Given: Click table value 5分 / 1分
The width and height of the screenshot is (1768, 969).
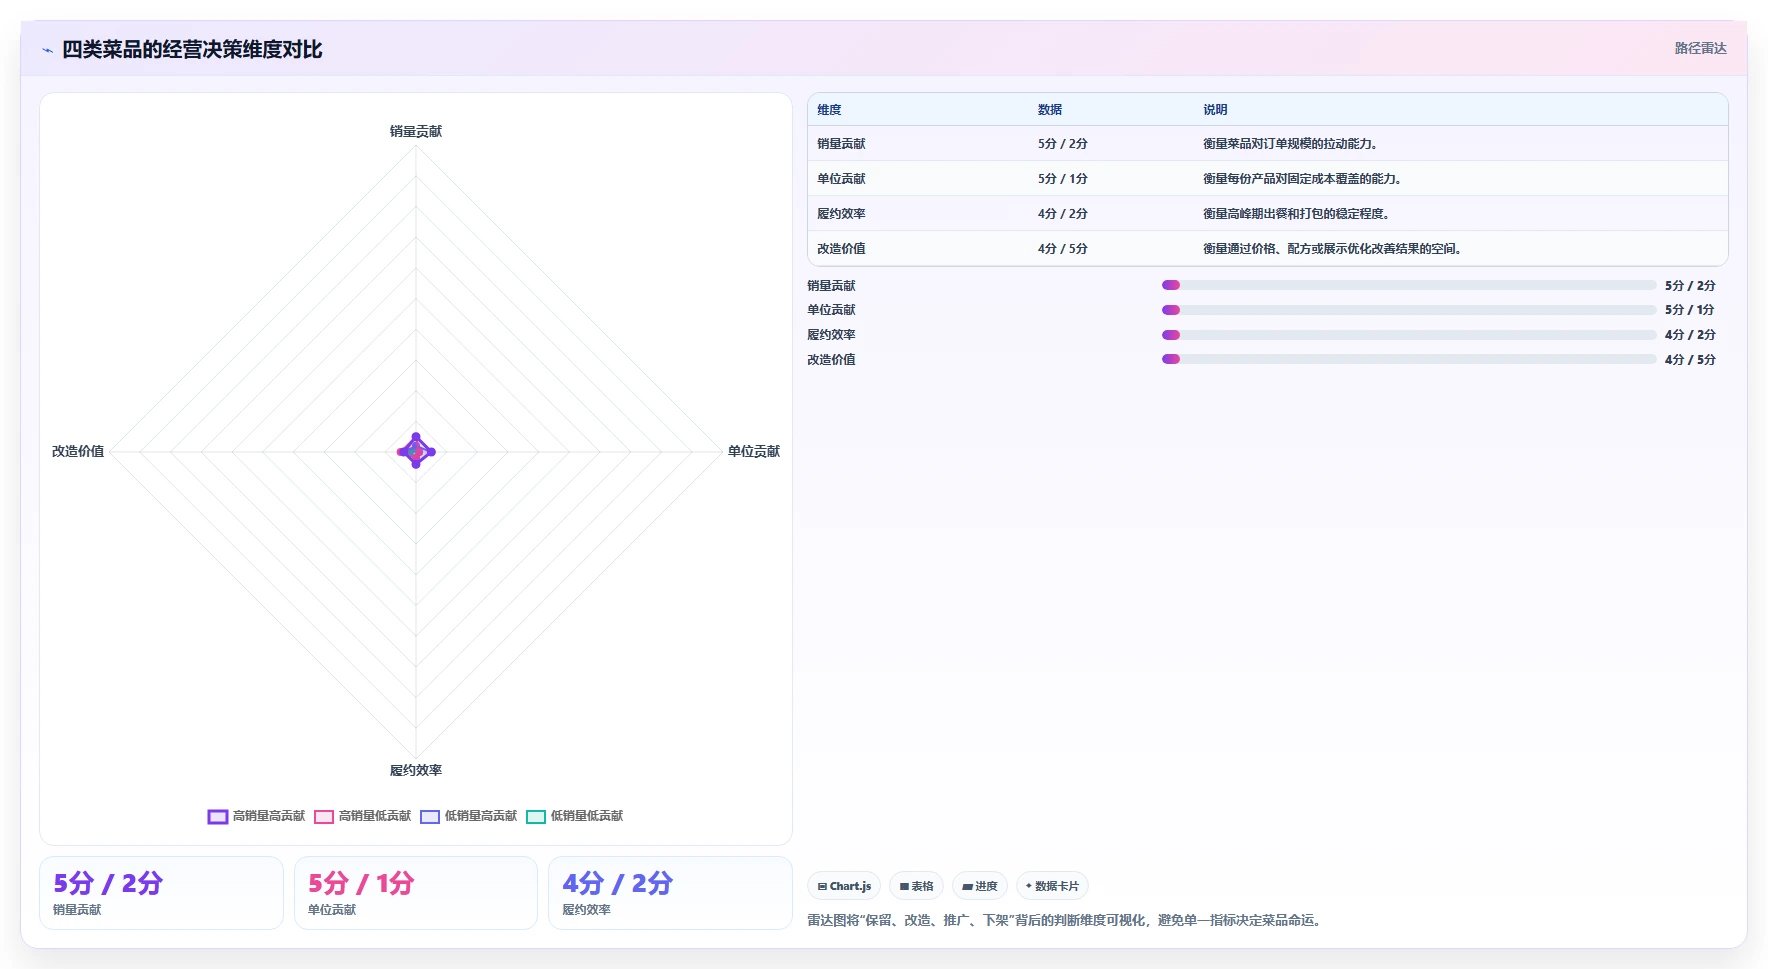Looking at the screenshot, I should [x=1062, y=179].
